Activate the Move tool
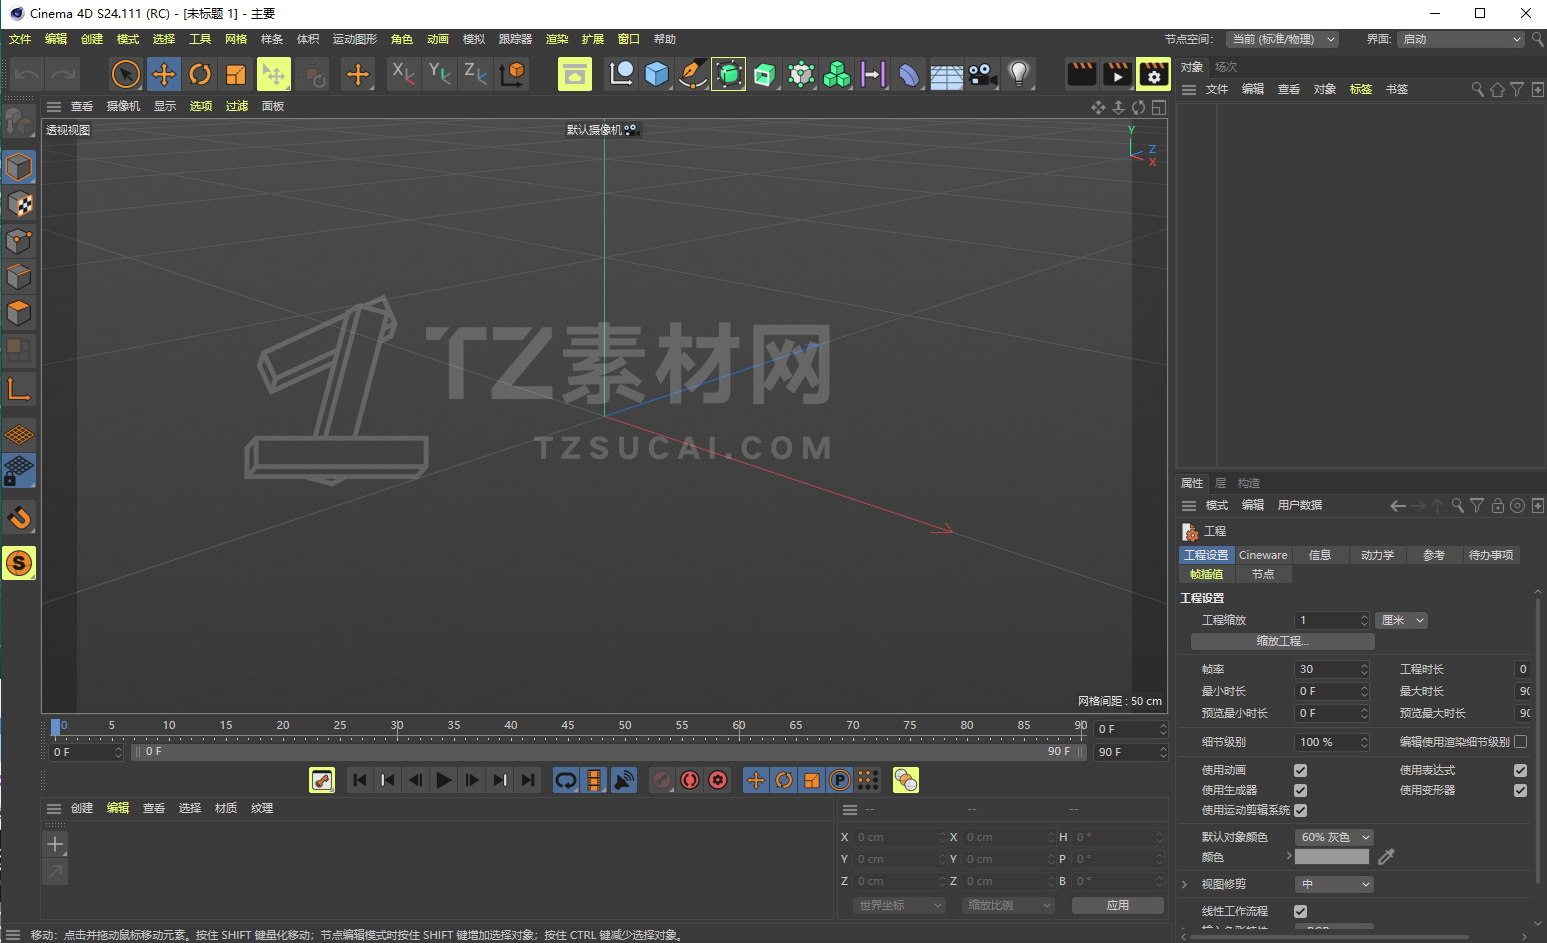 click(x=164, y=74)
